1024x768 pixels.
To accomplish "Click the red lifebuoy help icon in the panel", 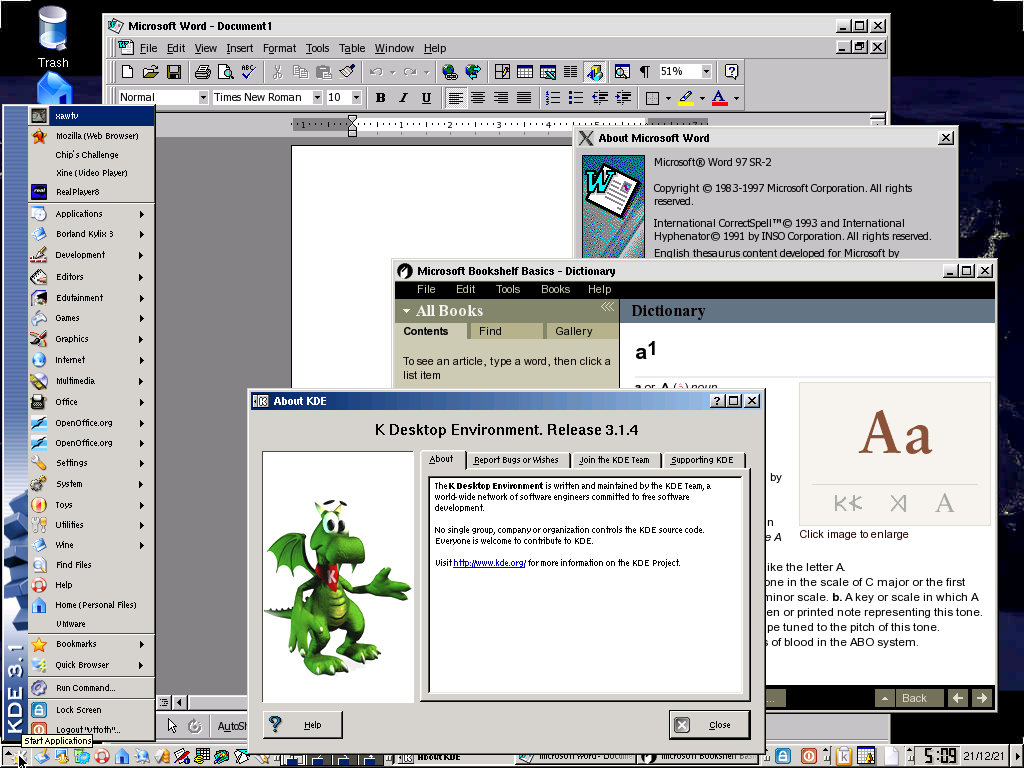I will tap(101, 757).
